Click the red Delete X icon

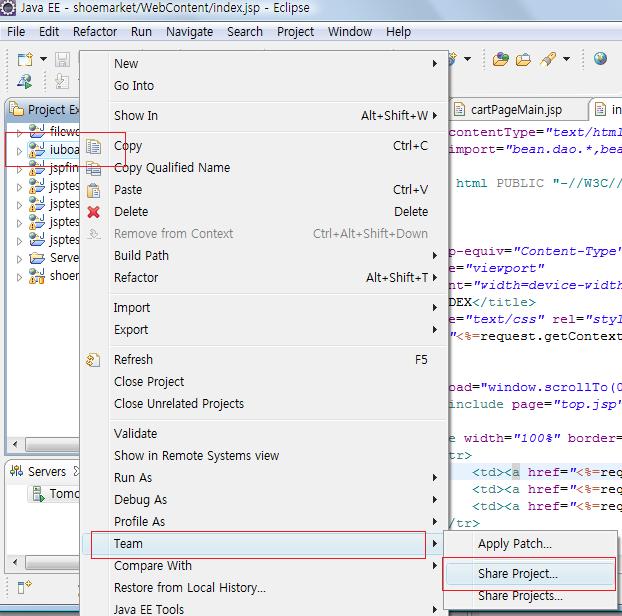tap(93, 212)
